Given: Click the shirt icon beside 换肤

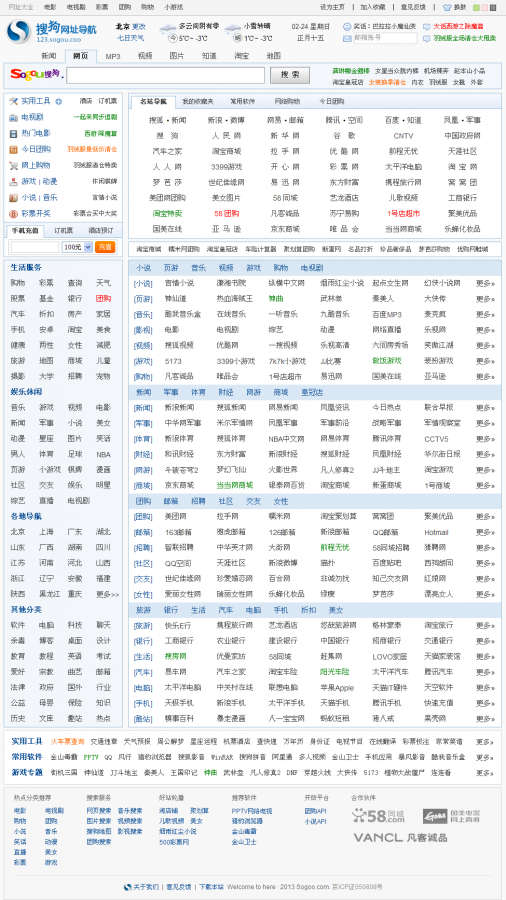Looking at the screenshot, I should (x=447, y=7).
